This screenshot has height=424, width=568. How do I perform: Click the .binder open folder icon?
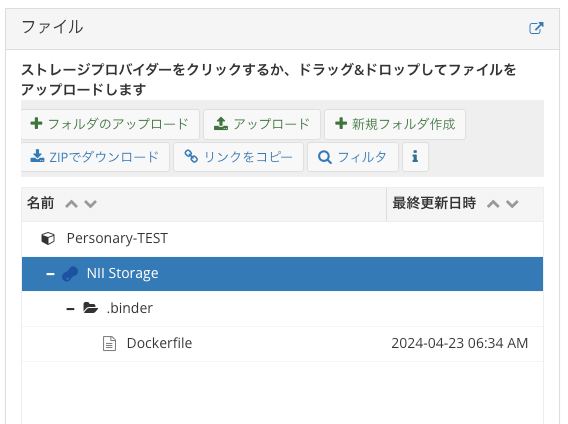pos(91,308)
